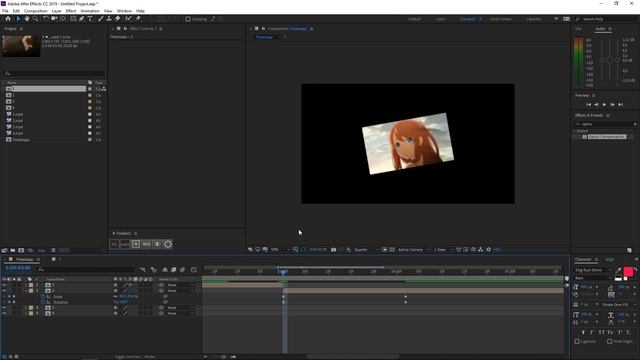Select the Clone Stamp tool
This screenshot has height=360, width=640.
109,19
